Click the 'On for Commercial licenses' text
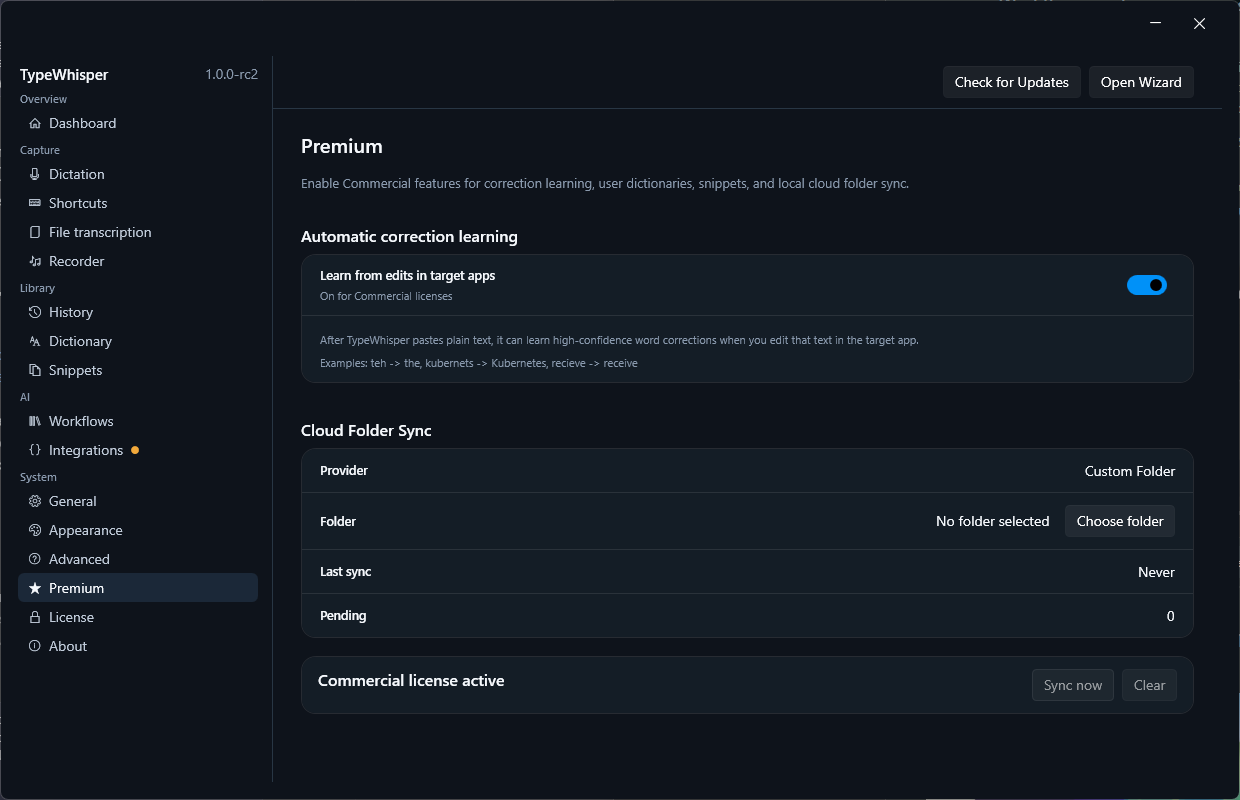This screenshot has height=800, width=1240. click(386, 296)
